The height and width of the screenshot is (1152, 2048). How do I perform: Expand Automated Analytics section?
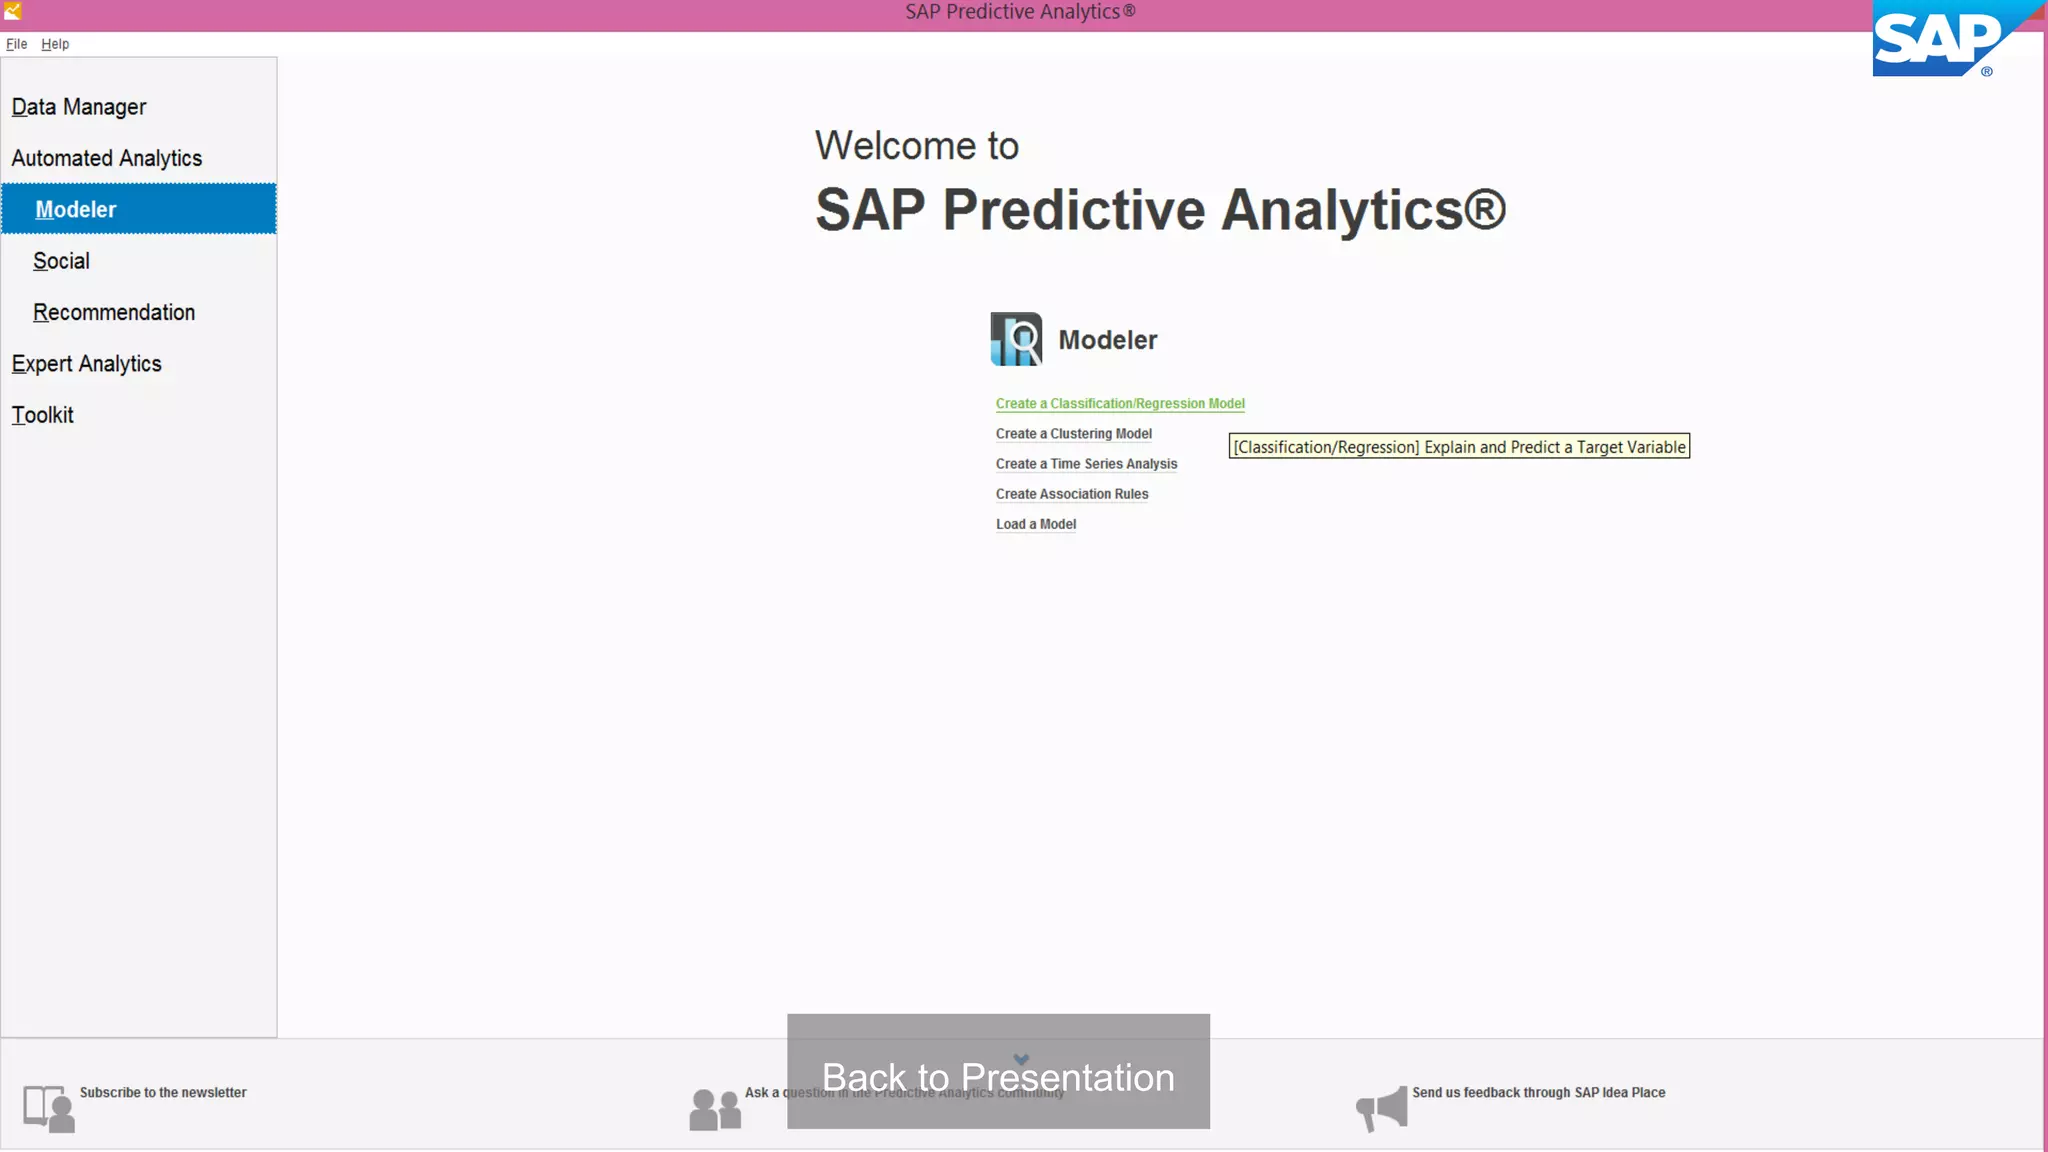107,158
